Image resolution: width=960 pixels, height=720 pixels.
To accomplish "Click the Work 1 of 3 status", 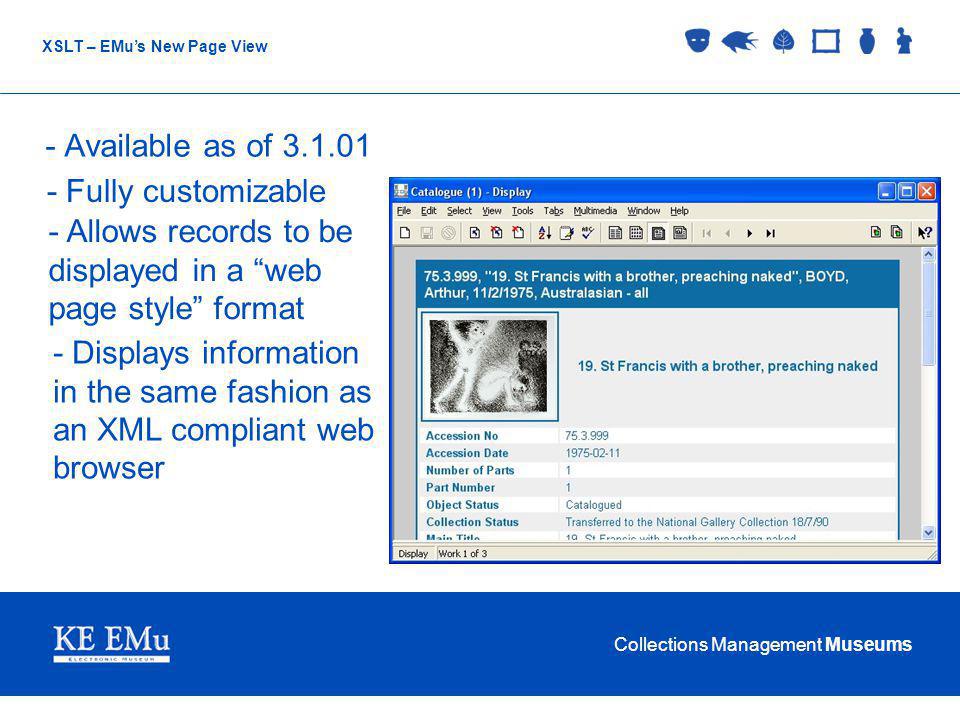I will coord(463,553).
